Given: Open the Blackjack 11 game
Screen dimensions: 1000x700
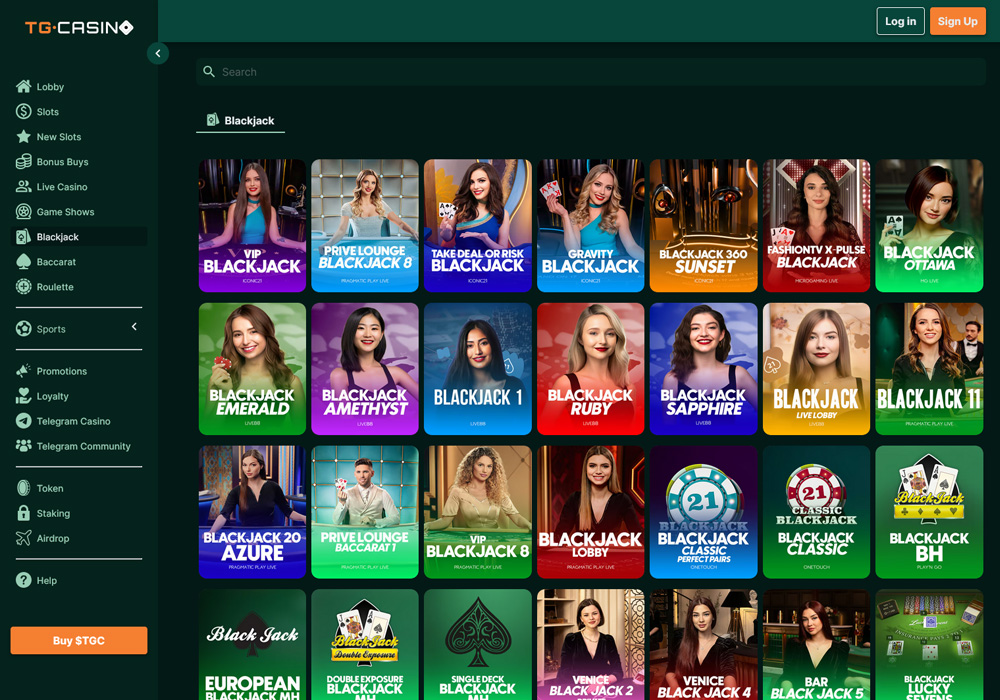Looking at the screenshot, I should tap(929, 368).
